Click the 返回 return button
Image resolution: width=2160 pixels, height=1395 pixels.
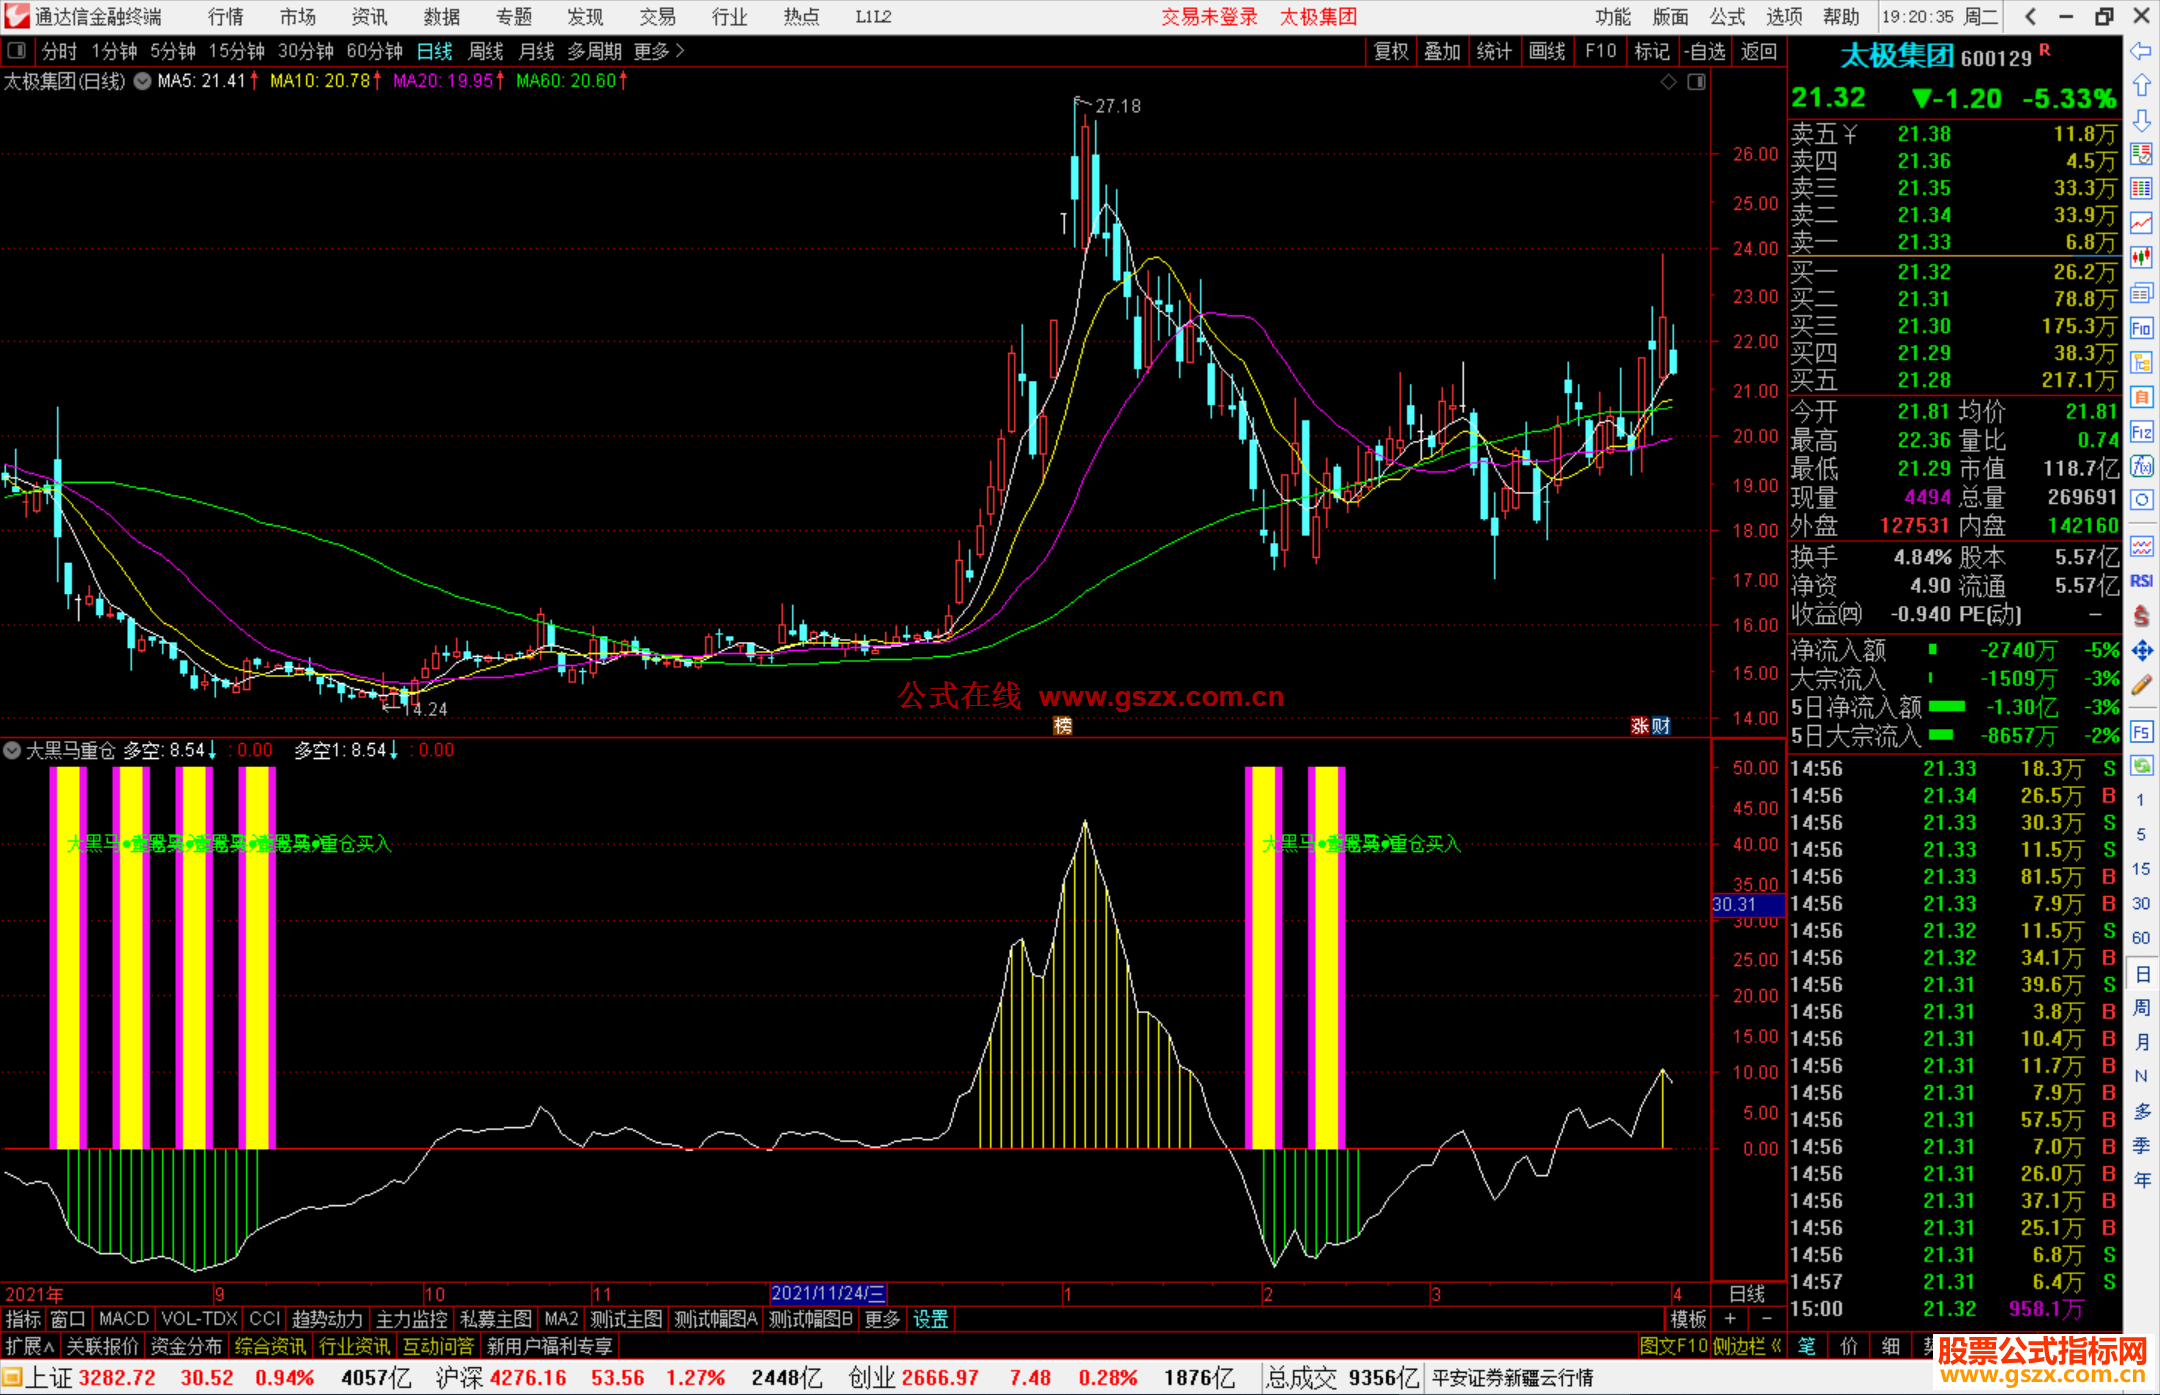pos(1758,51)
